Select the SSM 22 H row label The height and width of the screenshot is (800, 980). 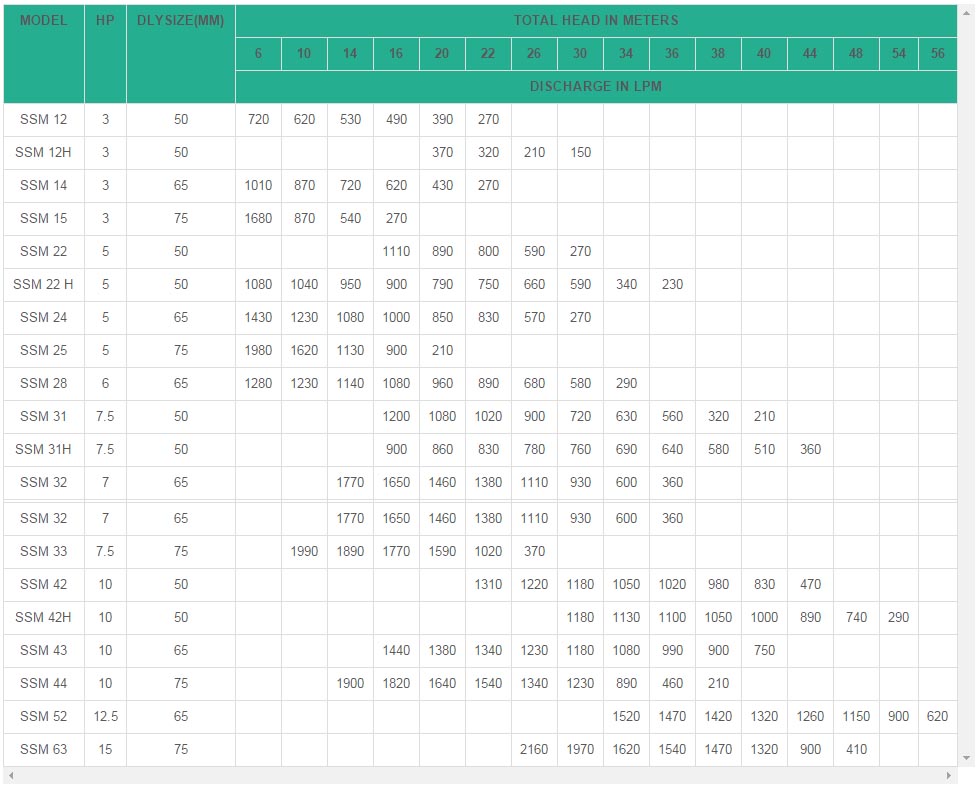[44, 284]
